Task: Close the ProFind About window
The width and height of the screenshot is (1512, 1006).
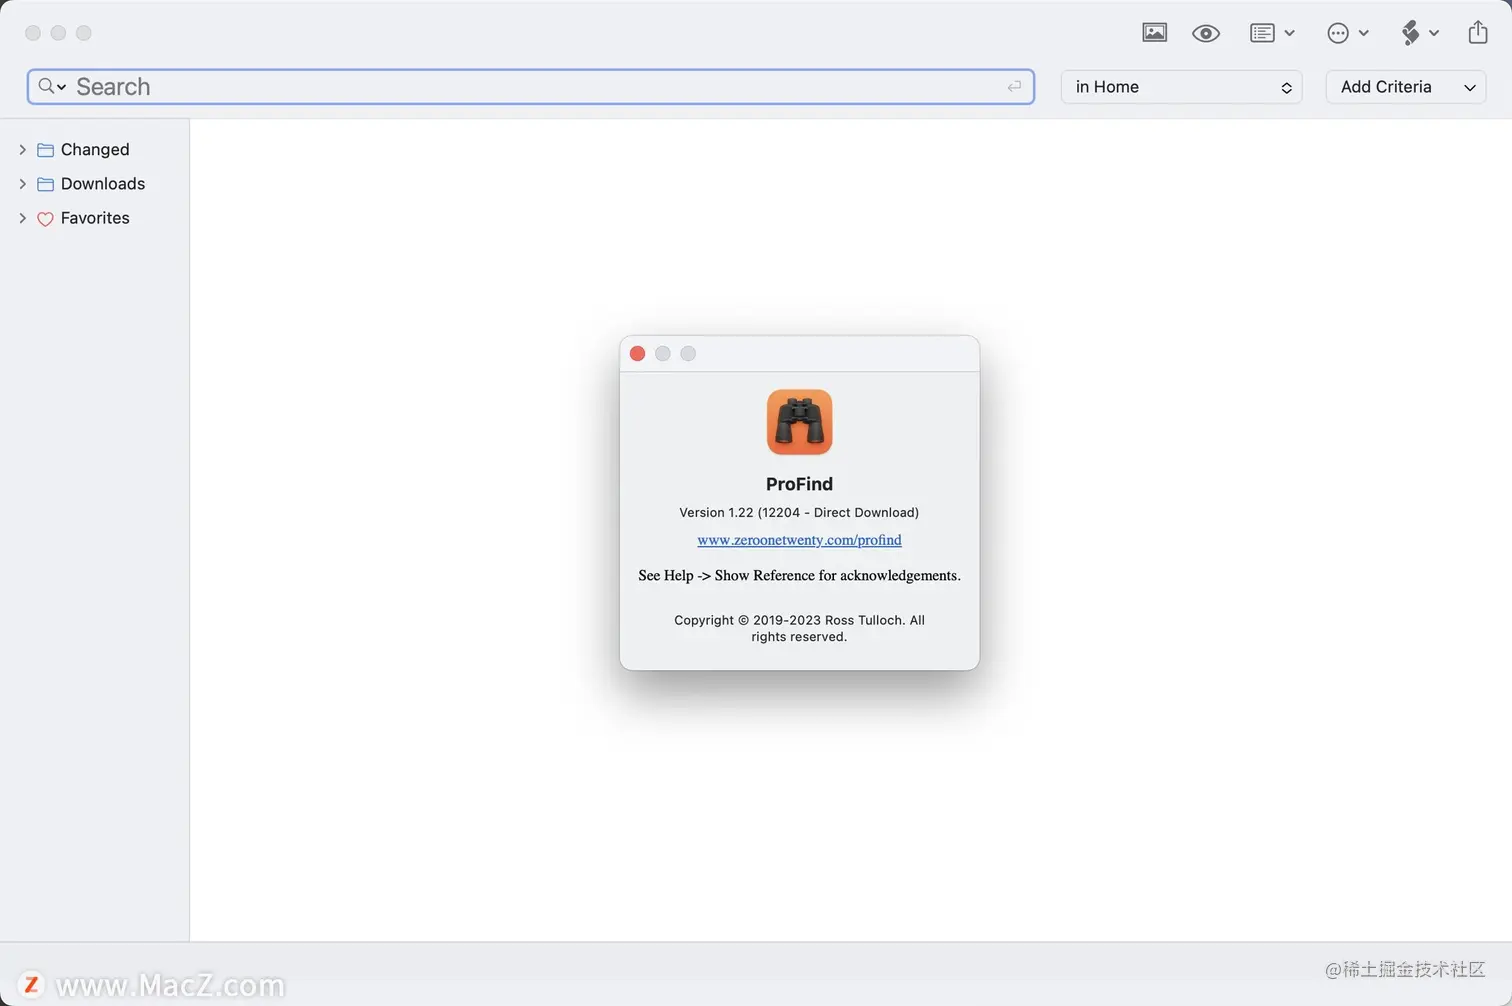Action: click(x=637, y=354)
